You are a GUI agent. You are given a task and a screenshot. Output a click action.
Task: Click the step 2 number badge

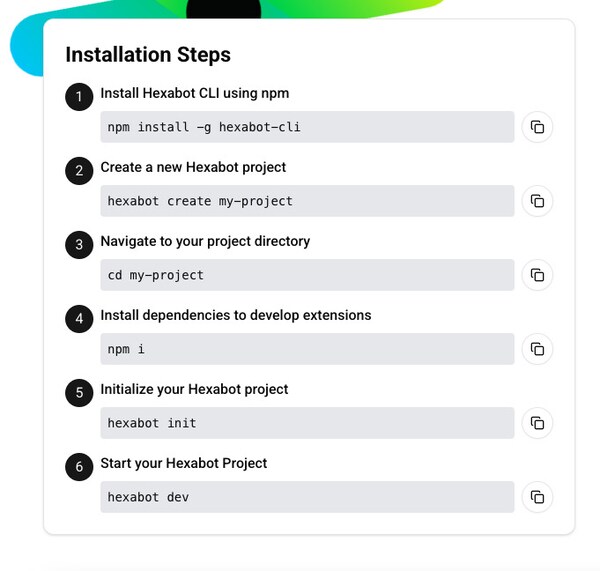pyautogui.click(x=79, y=171)
